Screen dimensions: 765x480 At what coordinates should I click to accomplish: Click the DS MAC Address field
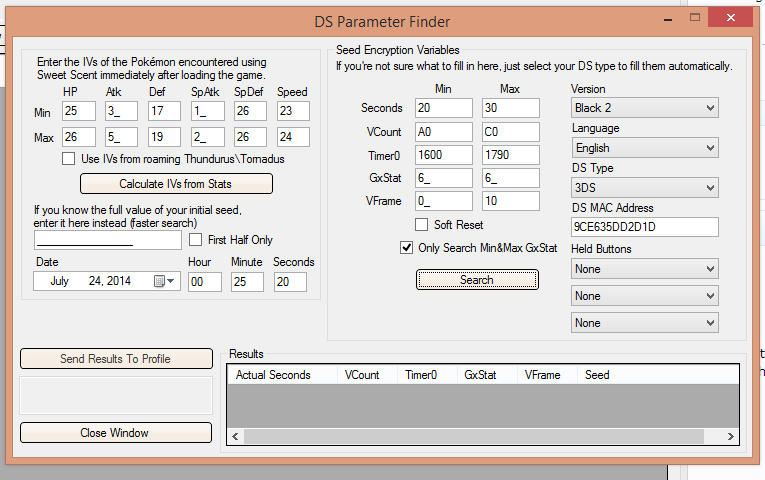(x=644, y=228)
